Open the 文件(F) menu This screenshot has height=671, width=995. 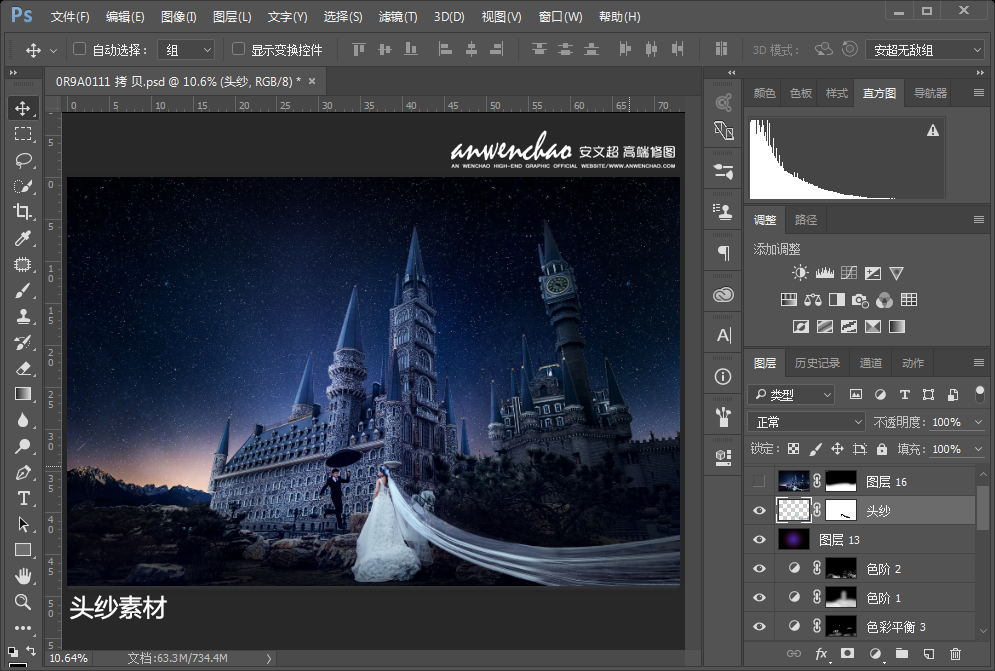[x=70, y=17]
